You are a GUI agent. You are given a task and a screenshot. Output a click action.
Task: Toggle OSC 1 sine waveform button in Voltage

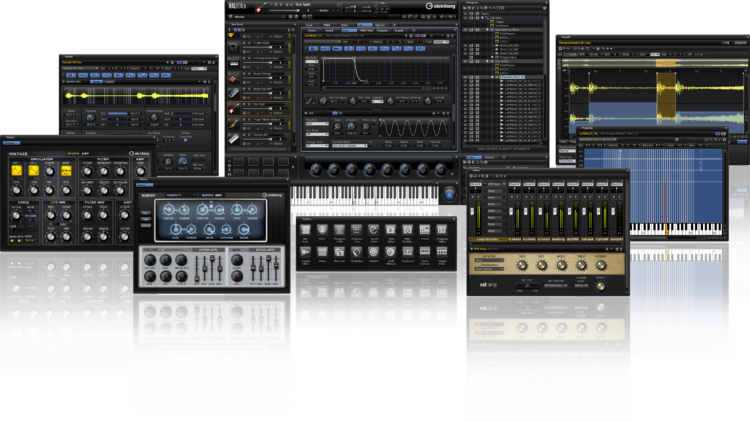click(17, 170)
